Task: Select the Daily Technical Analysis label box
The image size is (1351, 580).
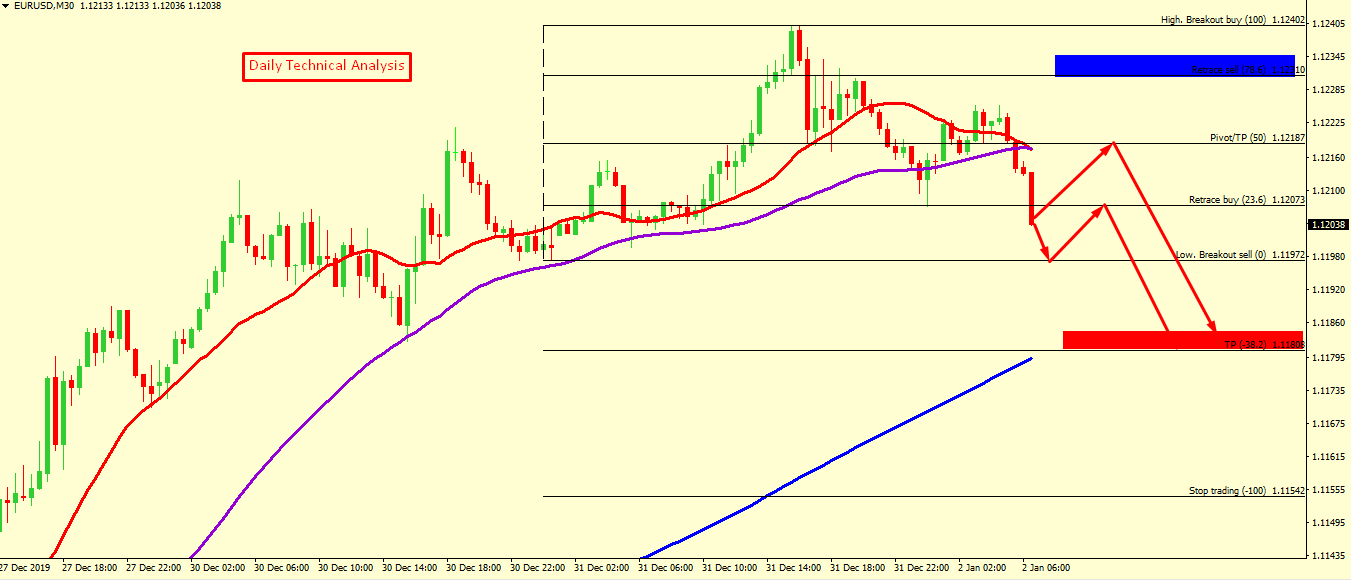Action: (x=327, y=66)
